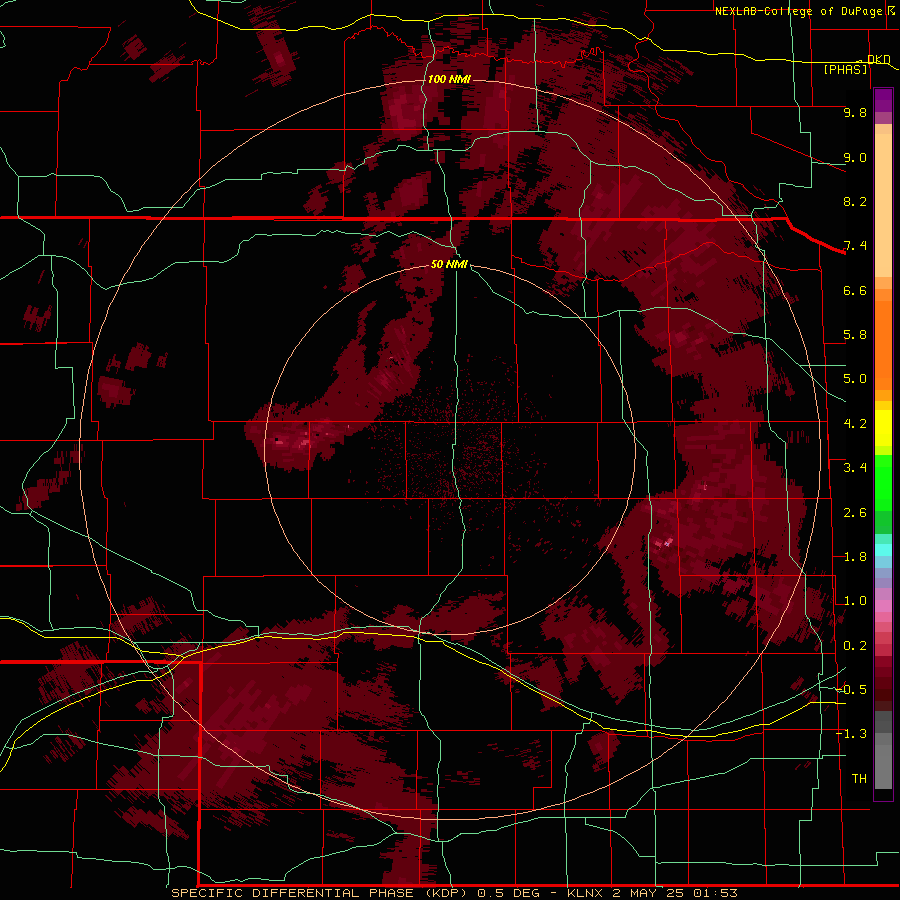Click the cyan segment of the color bar
The image size is (900, 900).
pyautogui.click(x=883, y=550)
